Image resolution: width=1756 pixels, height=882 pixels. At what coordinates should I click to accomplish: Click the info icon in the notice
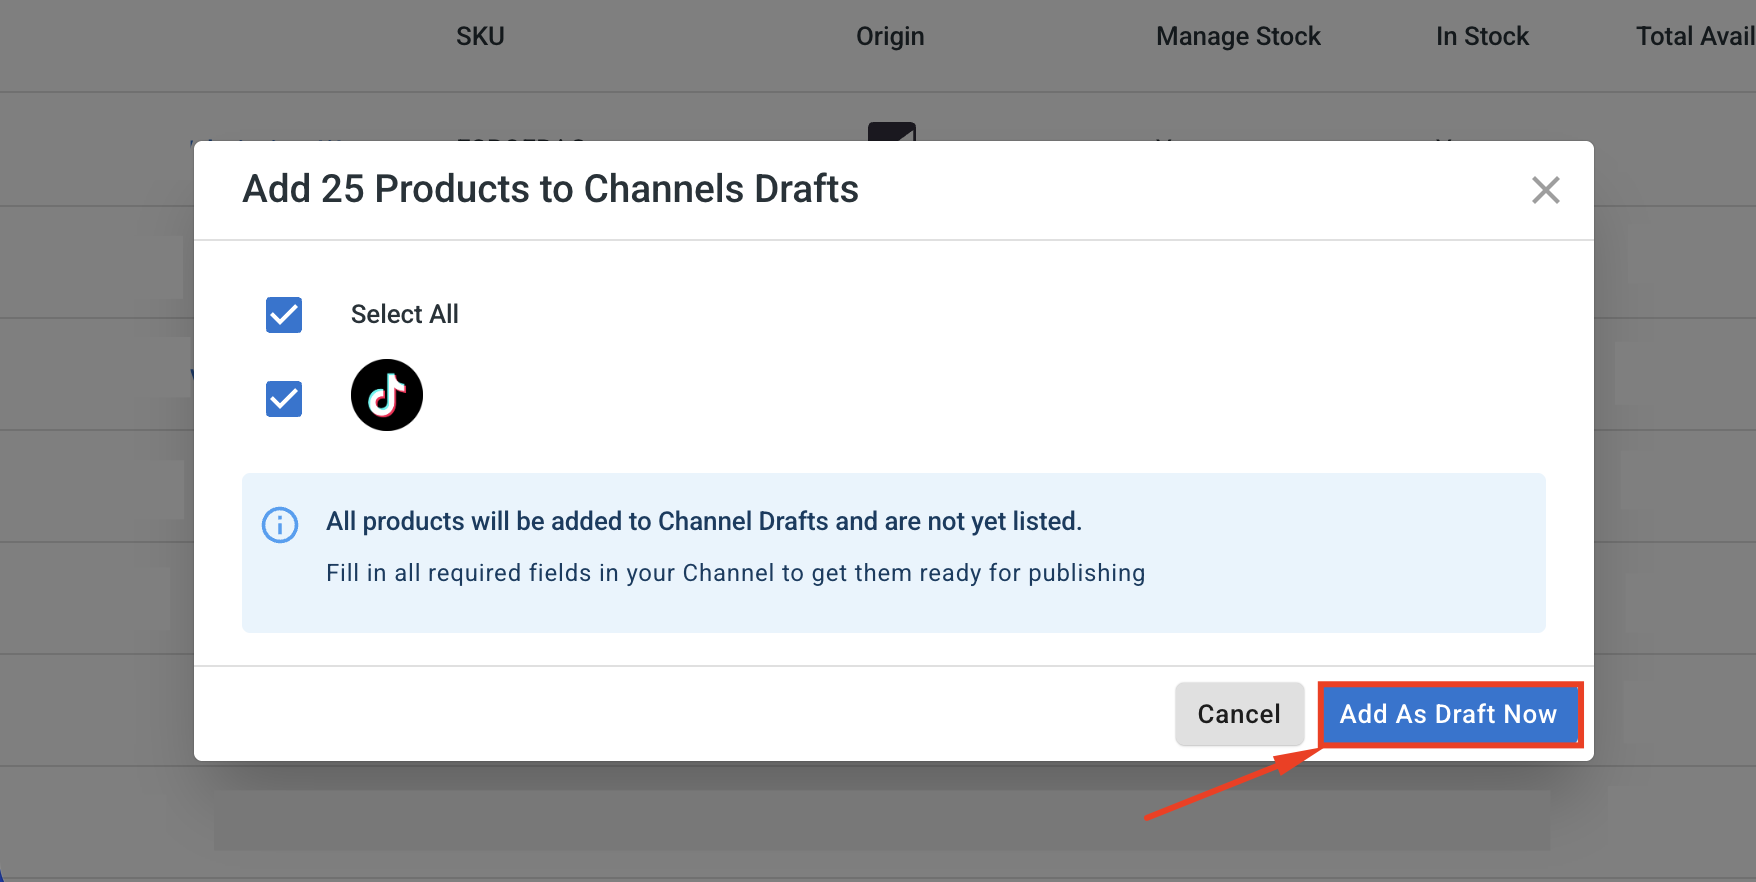click(280, 524)
